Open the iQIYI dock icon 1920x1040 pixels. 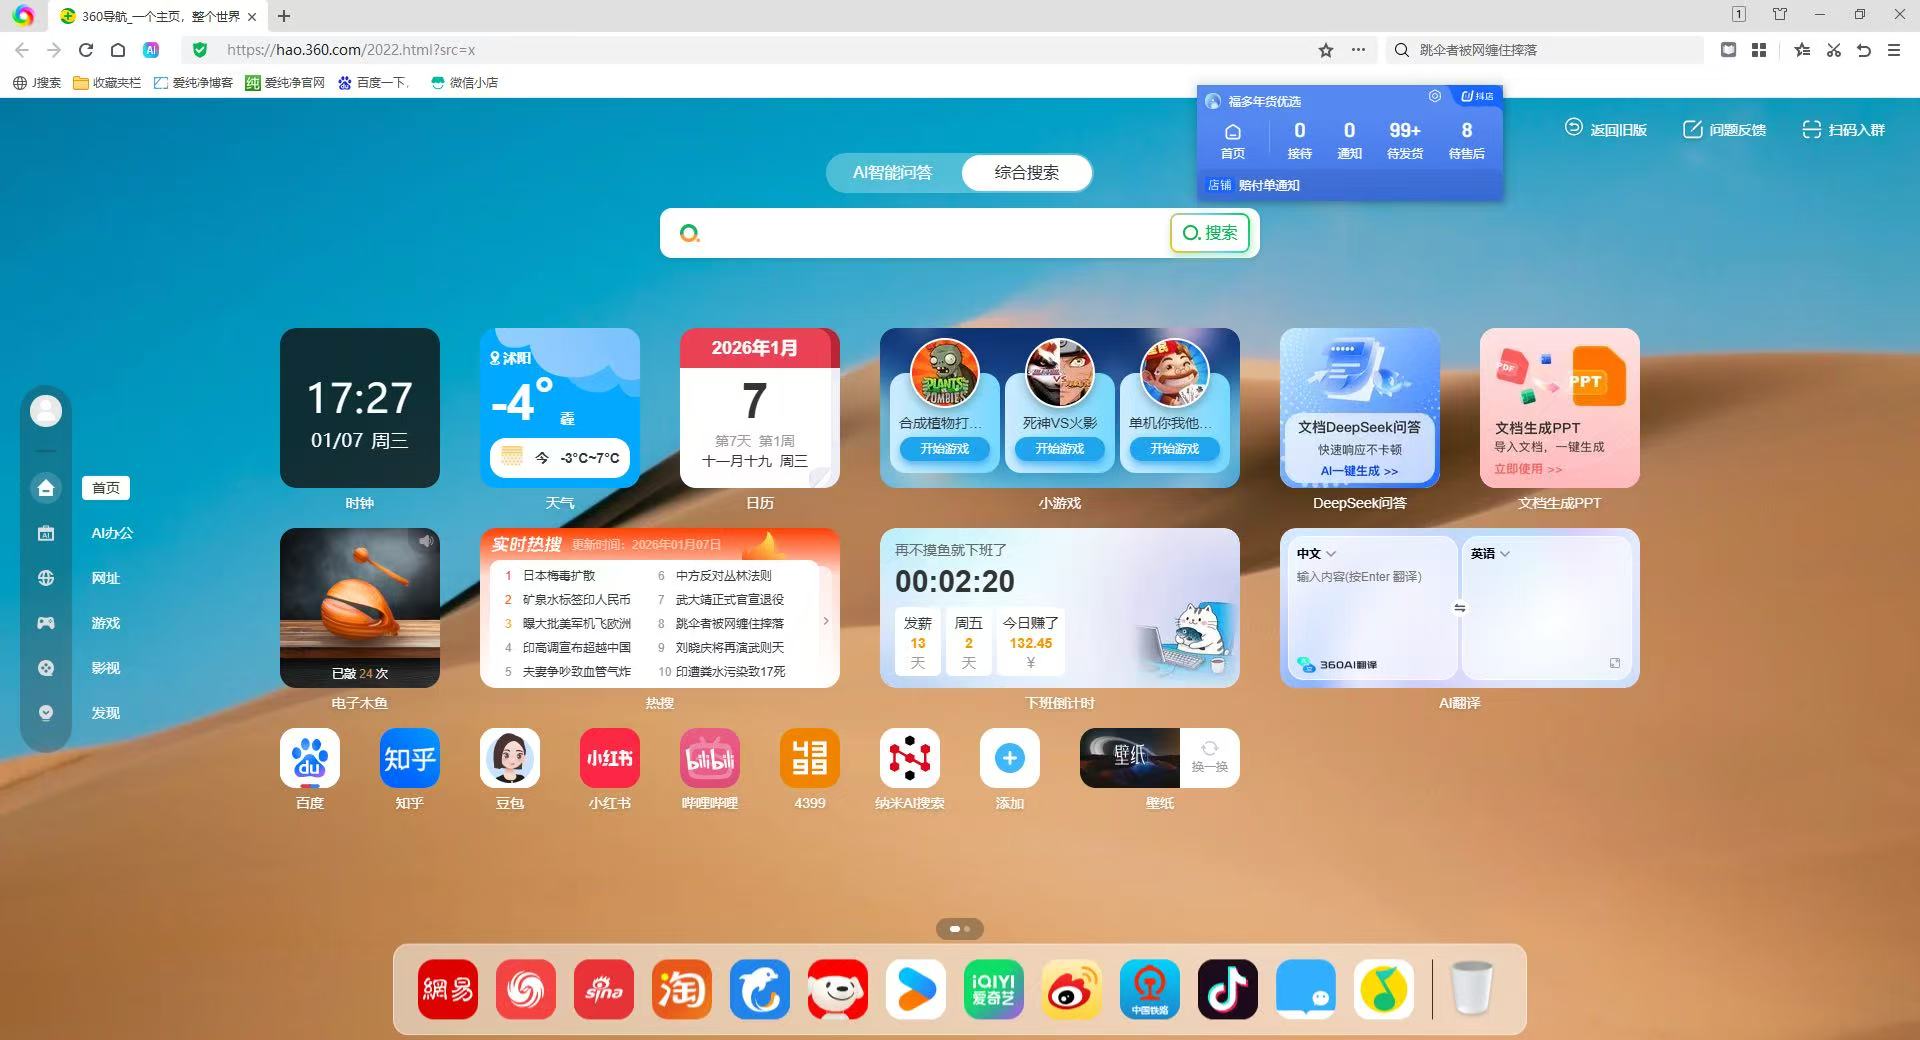point(994,990)
